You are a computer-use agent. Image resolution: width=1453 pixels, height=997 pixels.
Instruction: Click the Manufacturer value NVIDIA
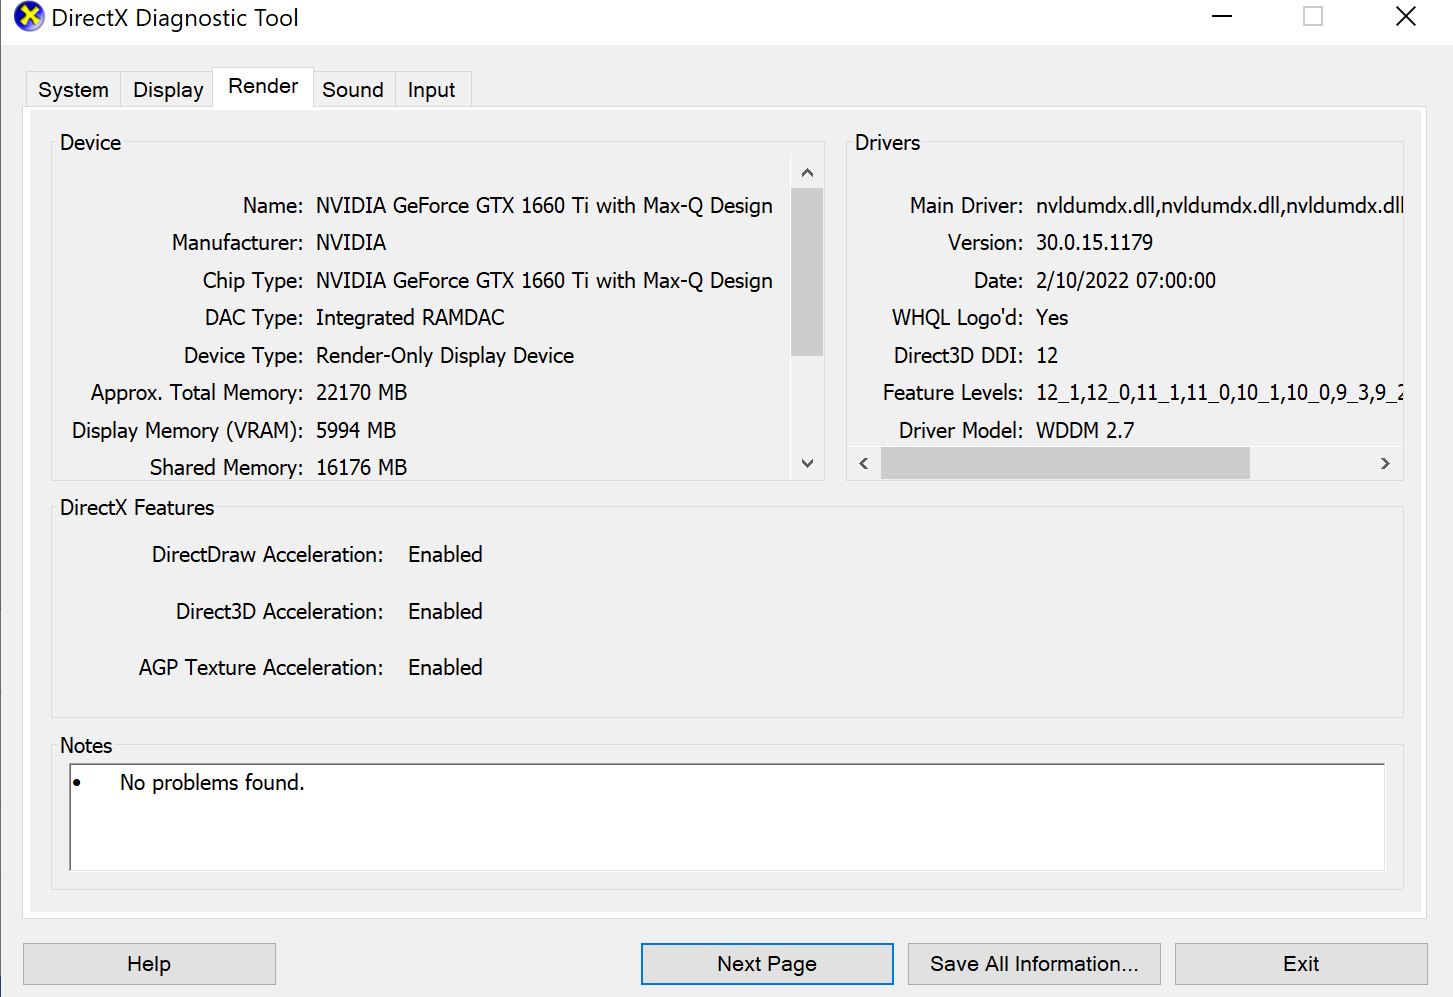click(351, 243)
